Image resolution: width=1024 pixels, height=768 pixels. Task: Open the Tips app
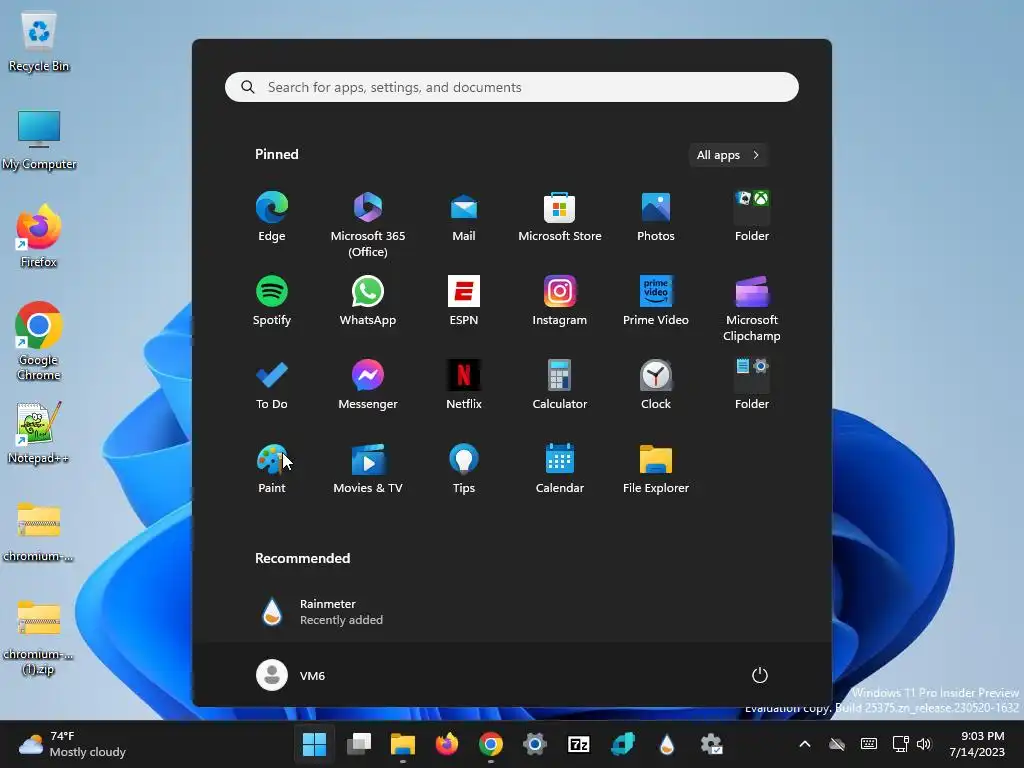(464, 468)
